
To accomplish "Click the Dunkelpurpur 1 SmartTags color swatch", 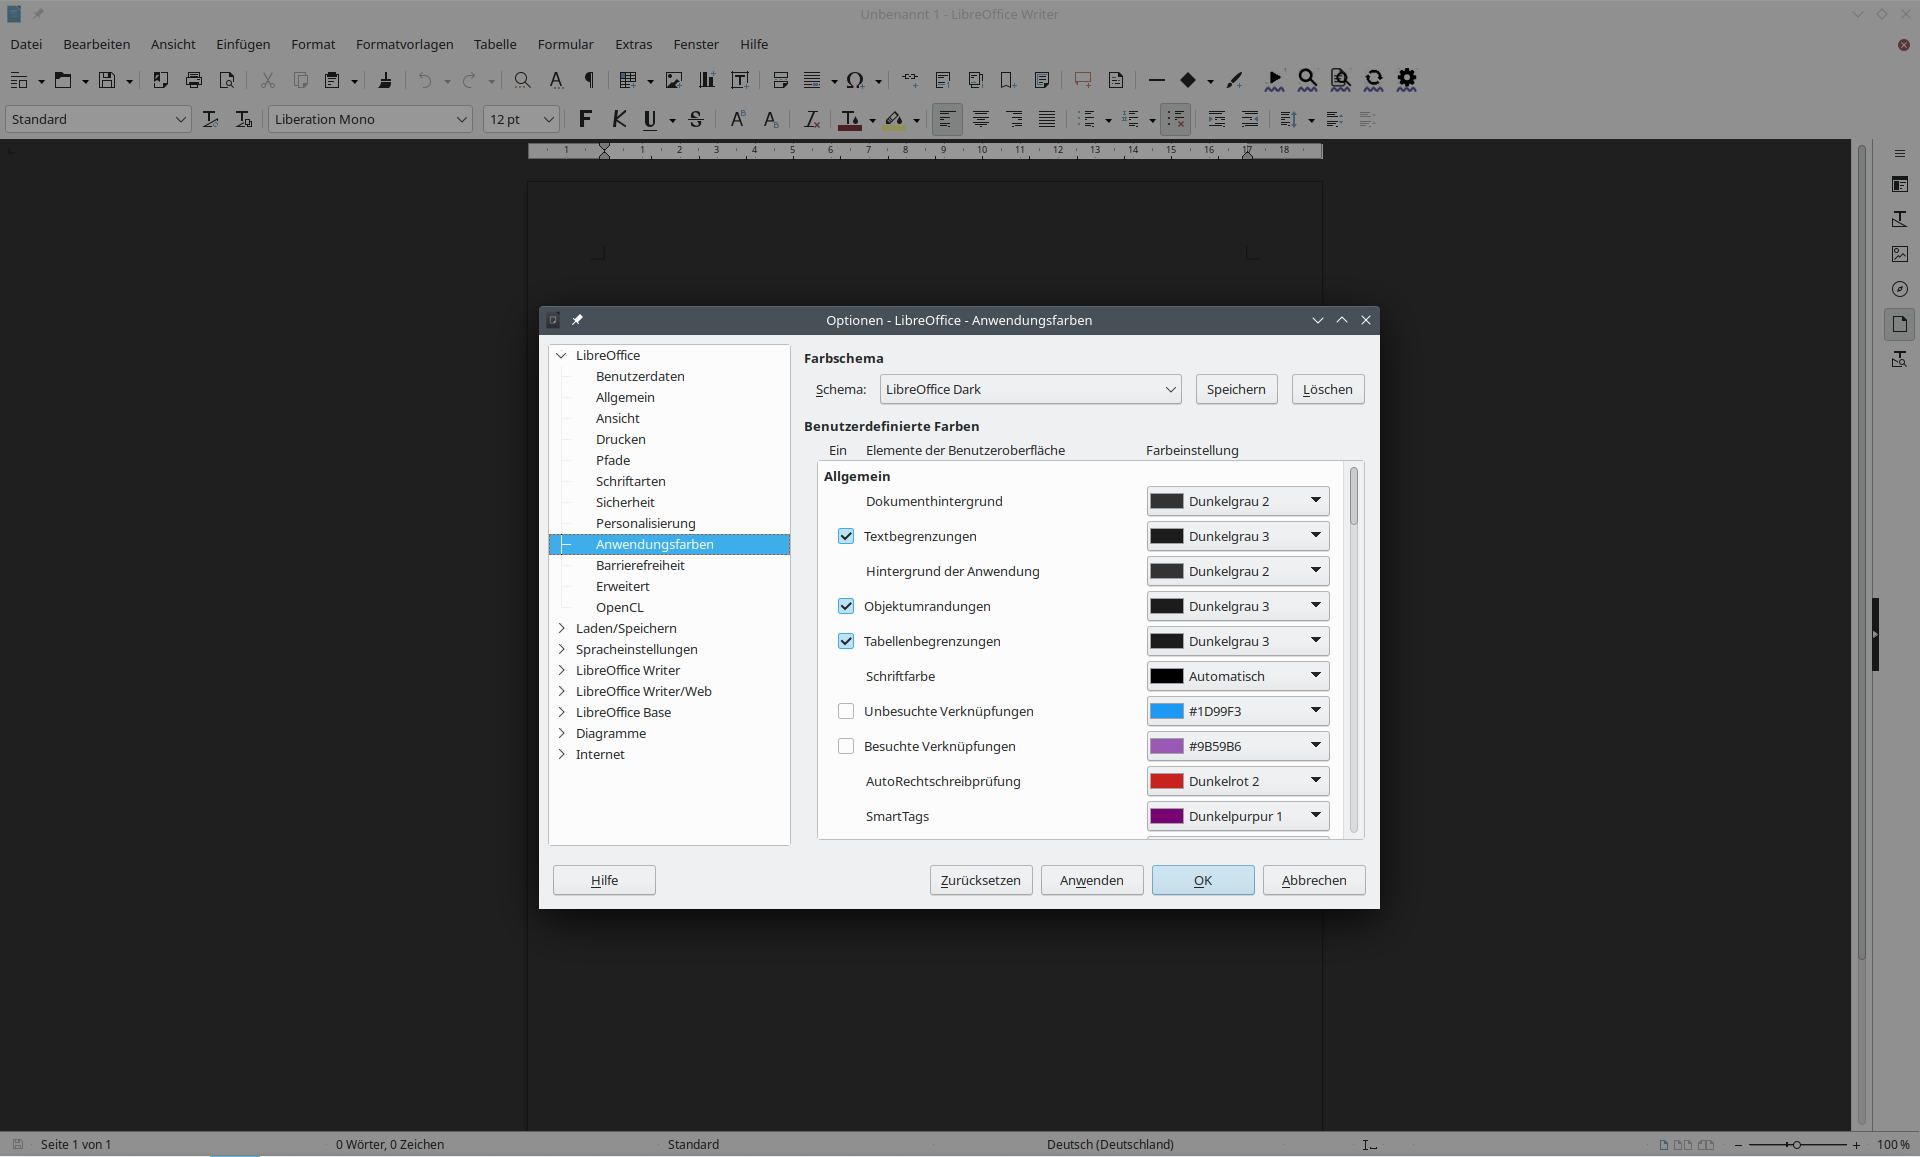I will [1166, 816].
